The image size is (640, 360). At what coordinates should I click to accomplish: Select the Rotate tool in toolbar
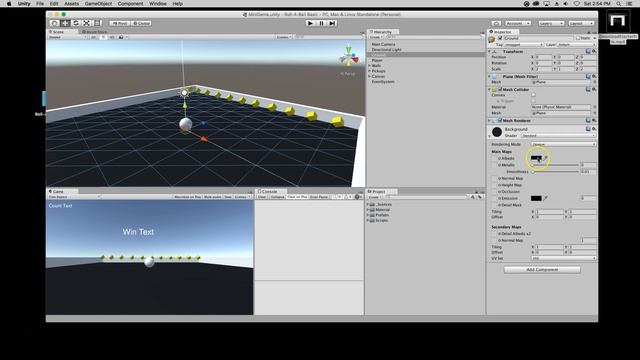click(76, 23)
